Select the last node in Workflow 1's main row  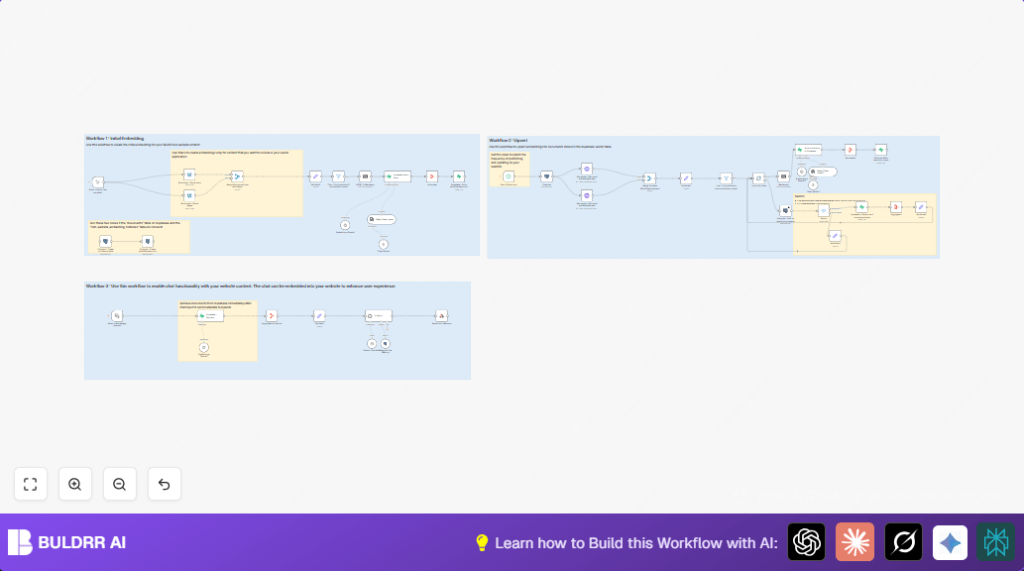[x=458, y=176]
